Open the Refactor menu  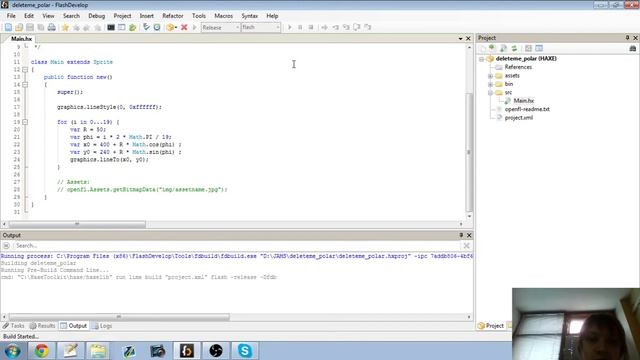coord(173,16)
